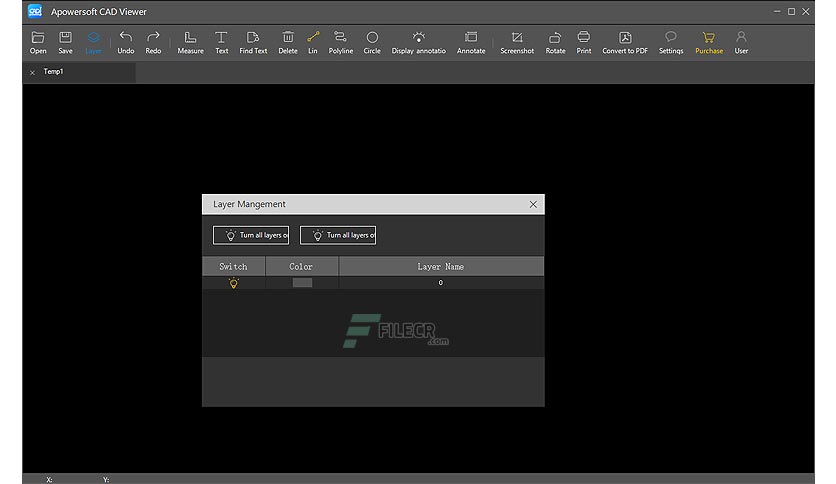Take a Screenshot of the drawing
Image resolution: width=836 pixels, height=484 pixels.
pyautogui.click(x=517, y=42)
